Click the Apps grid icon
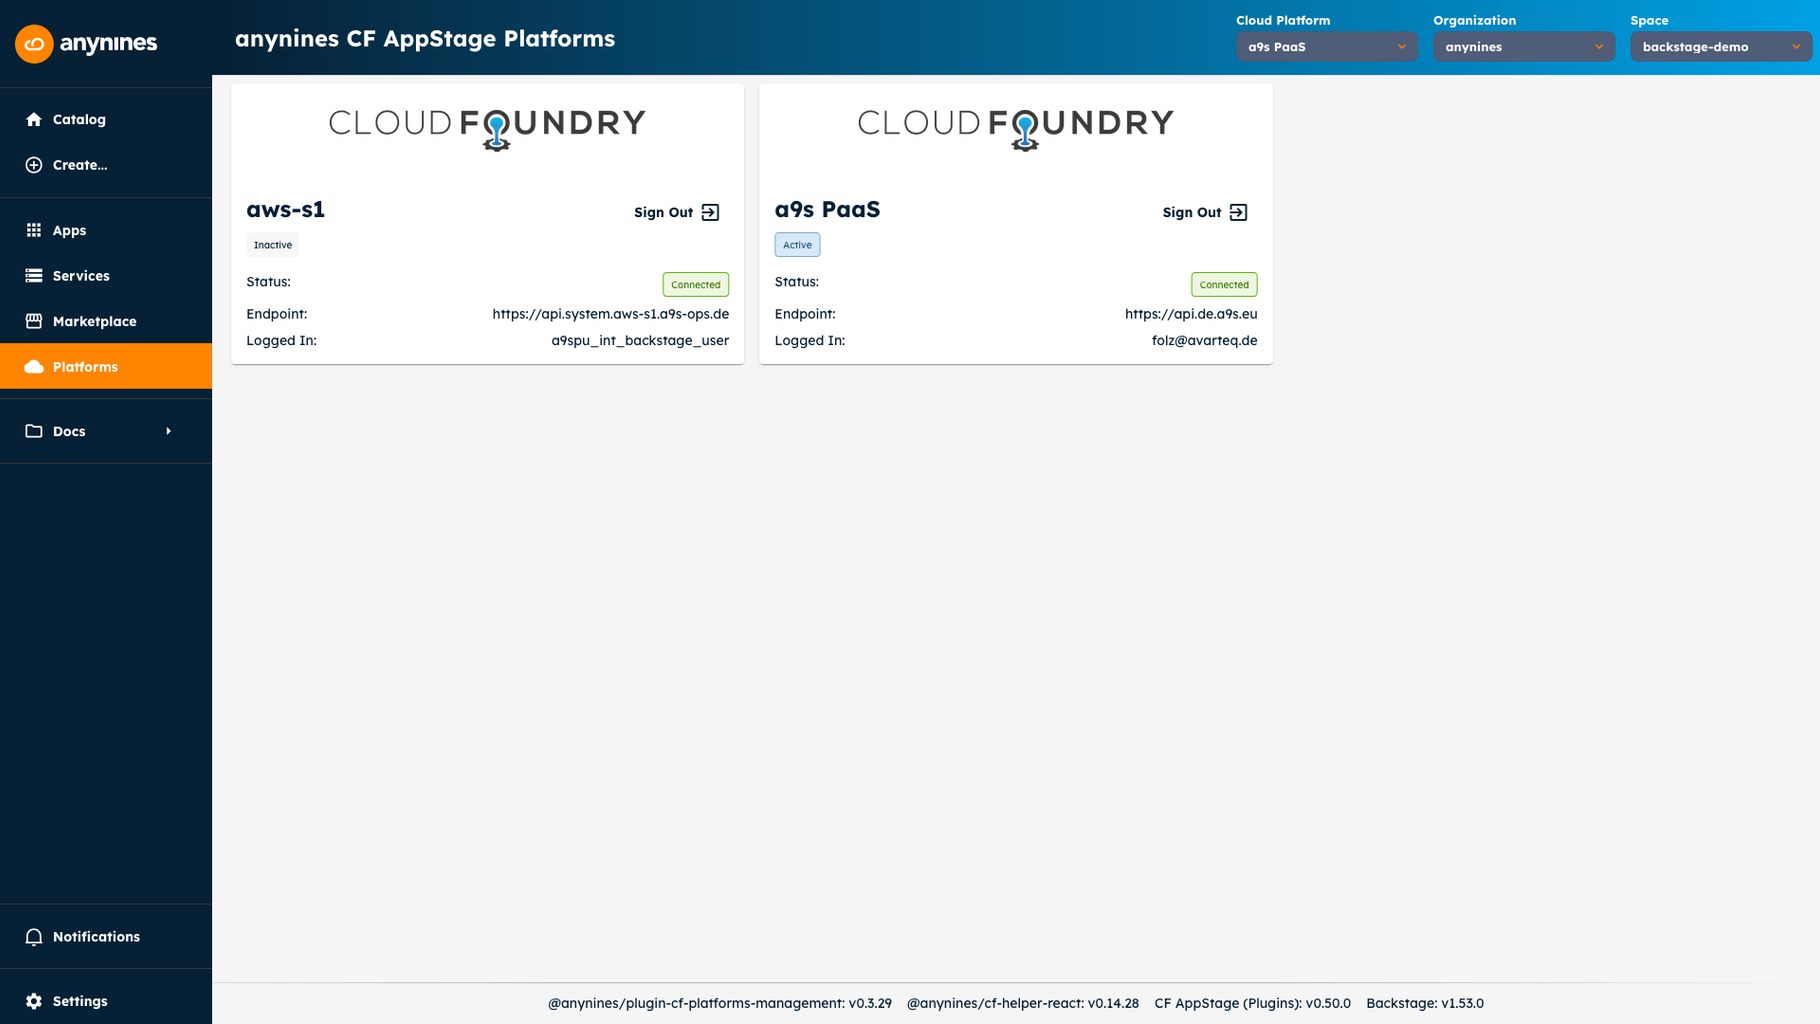 click(x=34, y=230)
